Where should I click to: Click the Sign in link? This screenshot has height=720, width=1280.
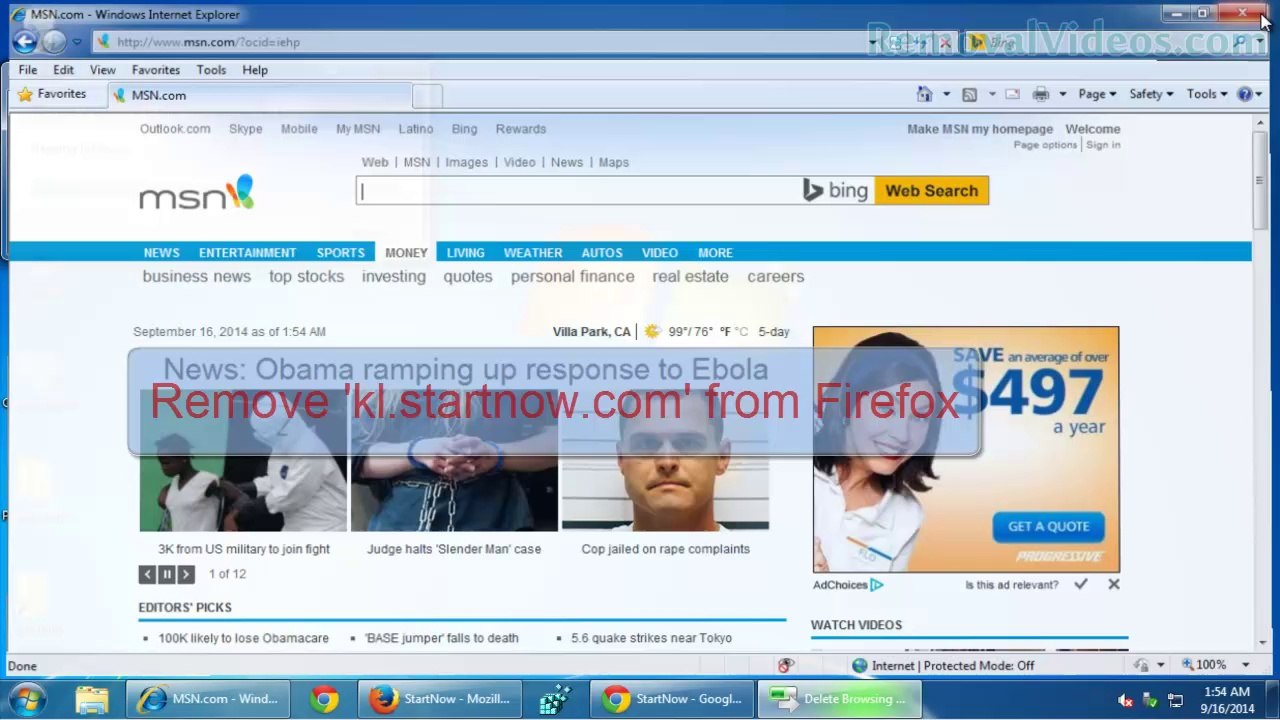click(1103, 145)
